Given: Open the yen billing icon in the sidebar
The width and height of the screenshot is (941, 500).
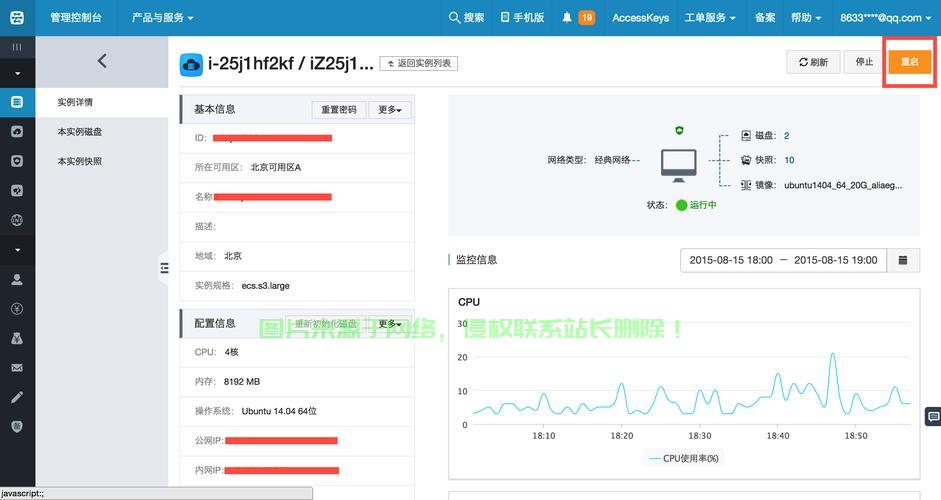Looking at the screenshot, I should pos(17,309).
